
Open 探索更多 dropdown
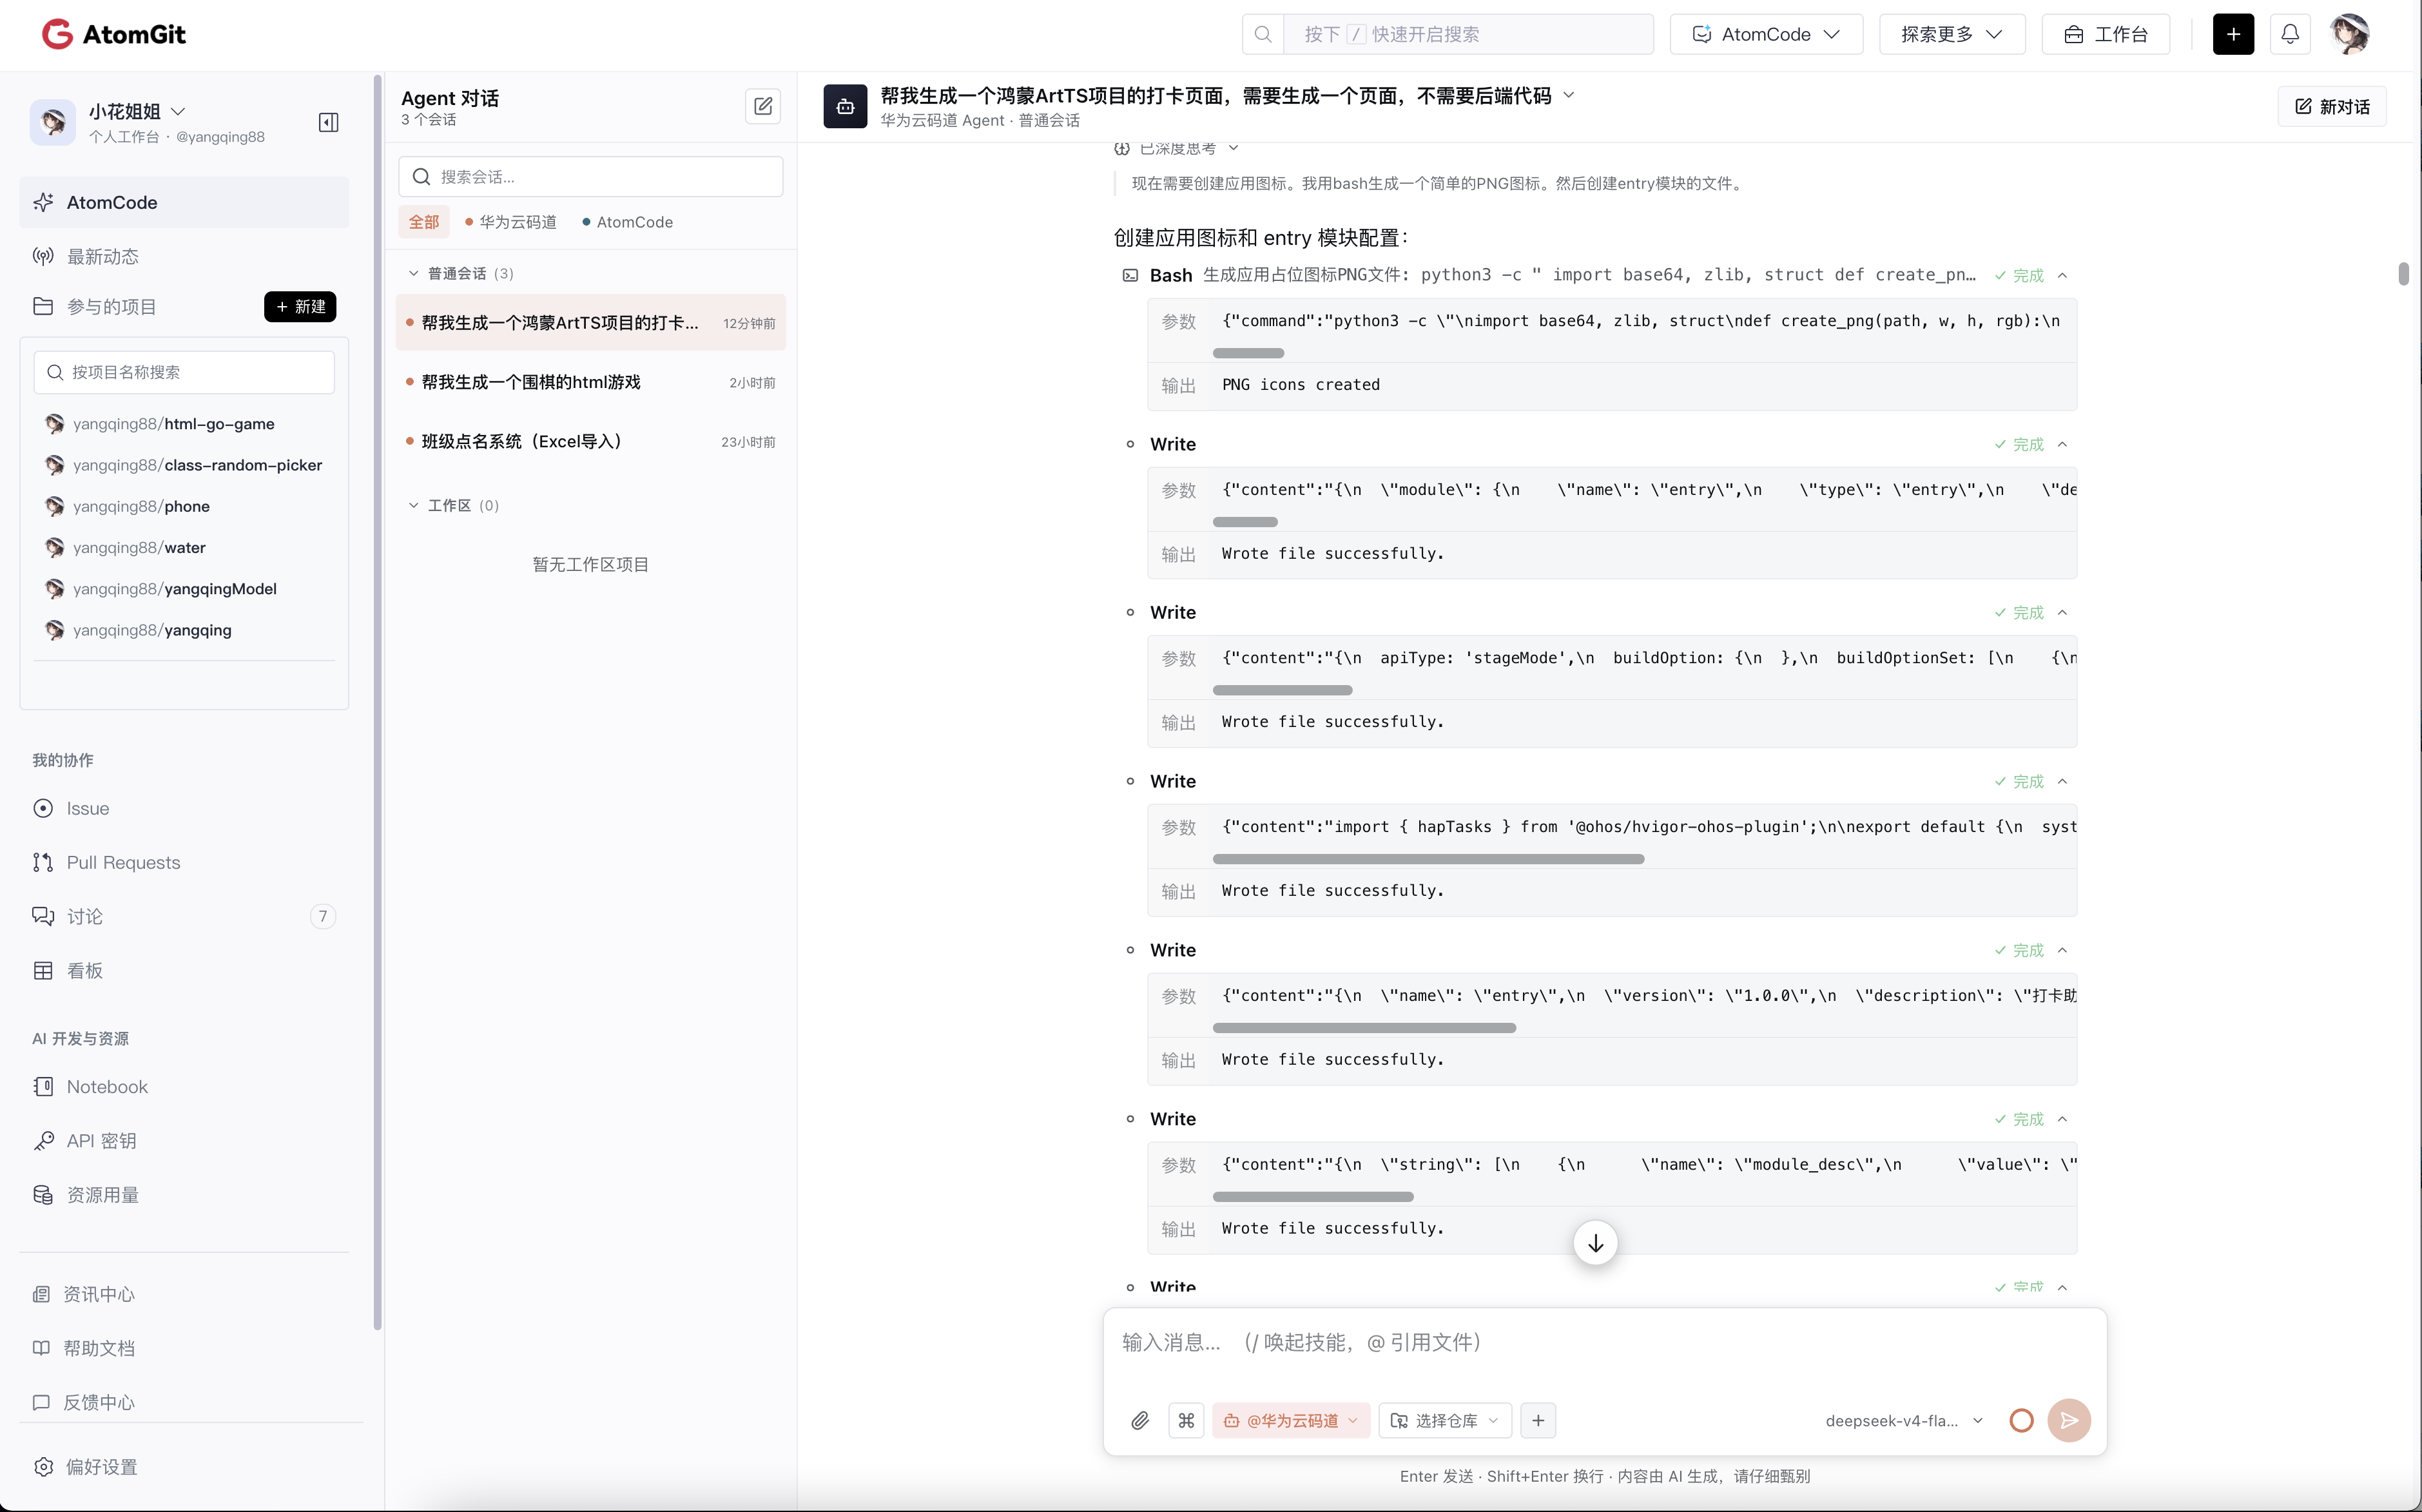(1952, 34)
